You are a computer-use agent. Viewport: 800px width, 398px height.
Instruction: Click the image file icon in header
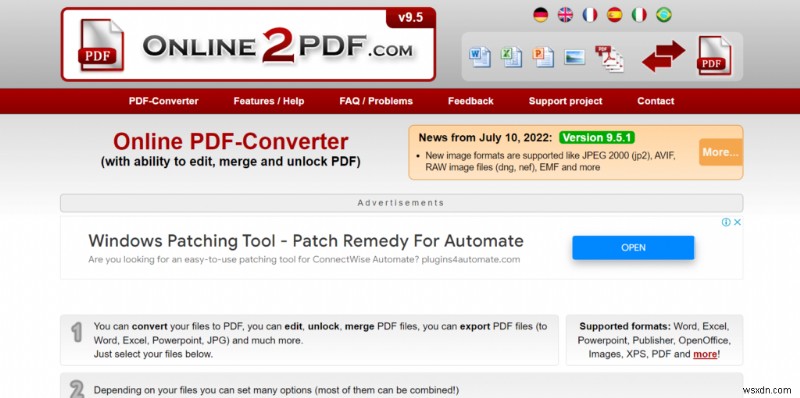(574, 57)
